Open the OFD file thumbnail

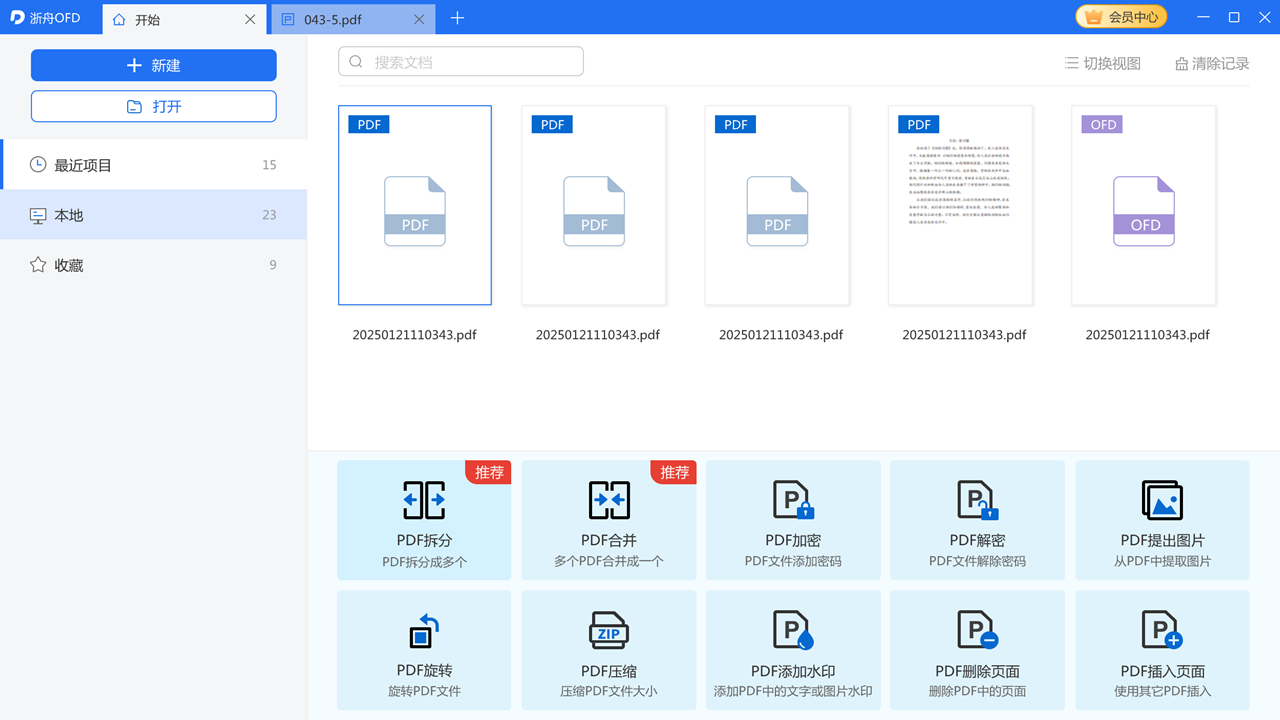(x=1144, y=205)
